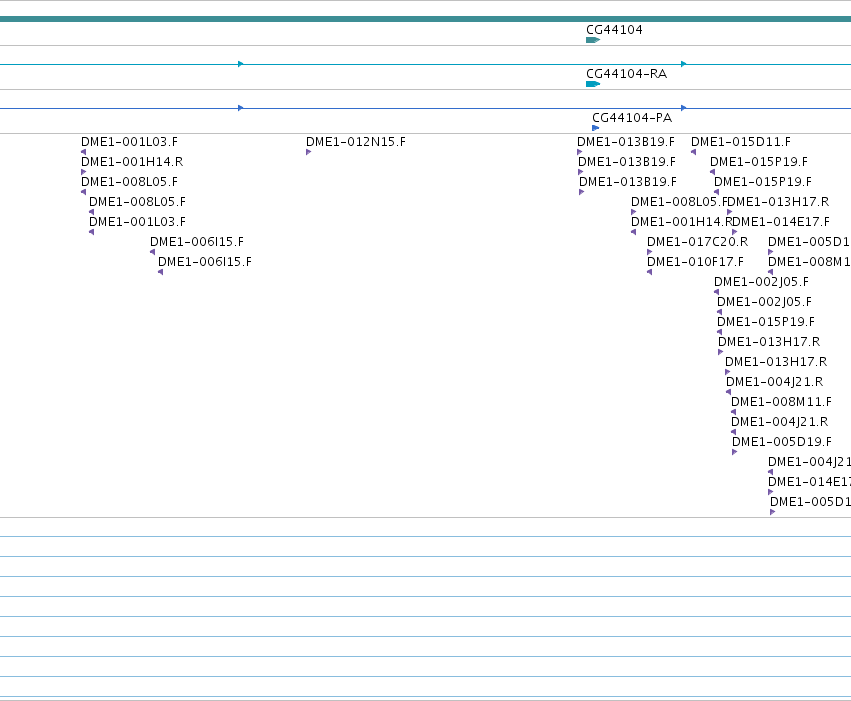
Task: Click the triangle marker under DME1-012N15.F
Action: pyautogui.click(x=308, y=152)
